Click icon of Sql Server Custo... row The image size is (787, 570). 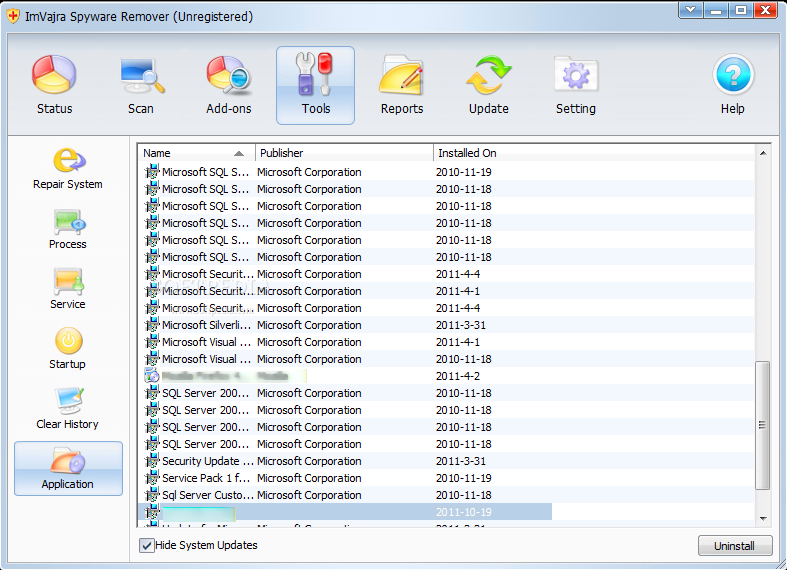coord(152,495)
